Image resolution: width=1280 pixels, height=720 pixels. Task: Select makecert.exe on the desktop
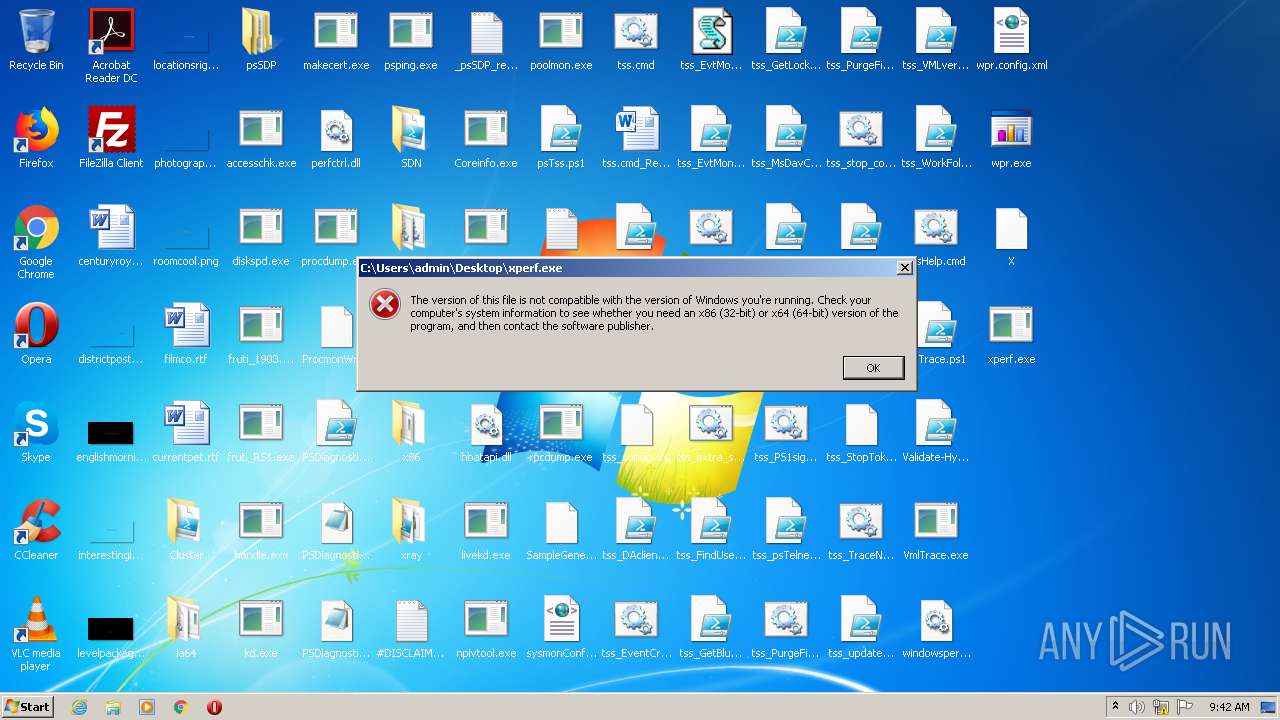tap(336, 40)
